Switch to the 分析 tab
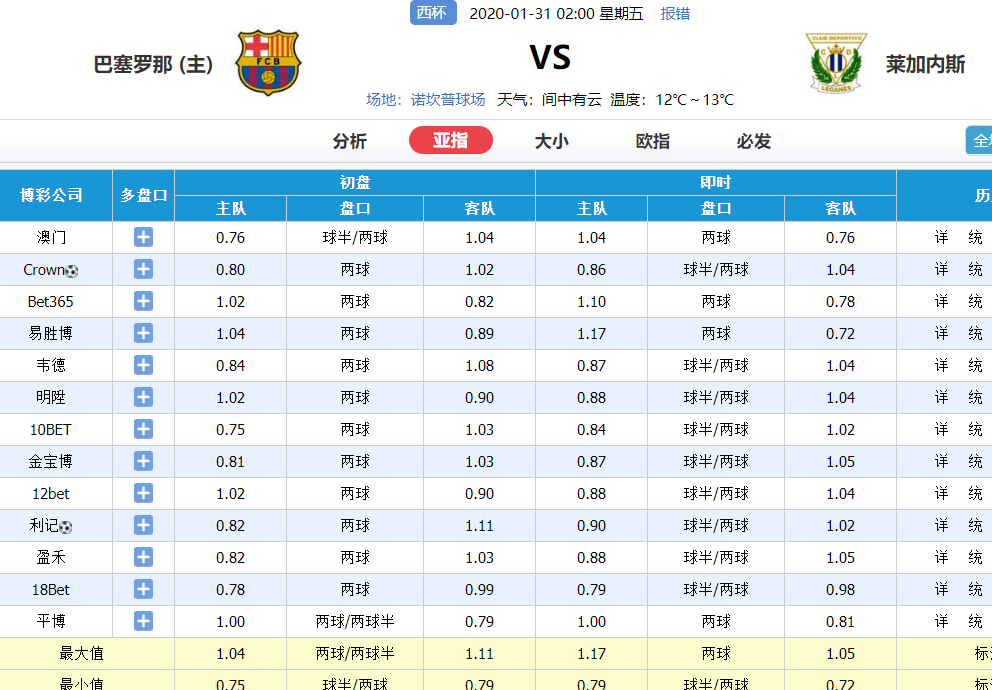This screenshot has width=992, height=690. click(x=349, y=141)
